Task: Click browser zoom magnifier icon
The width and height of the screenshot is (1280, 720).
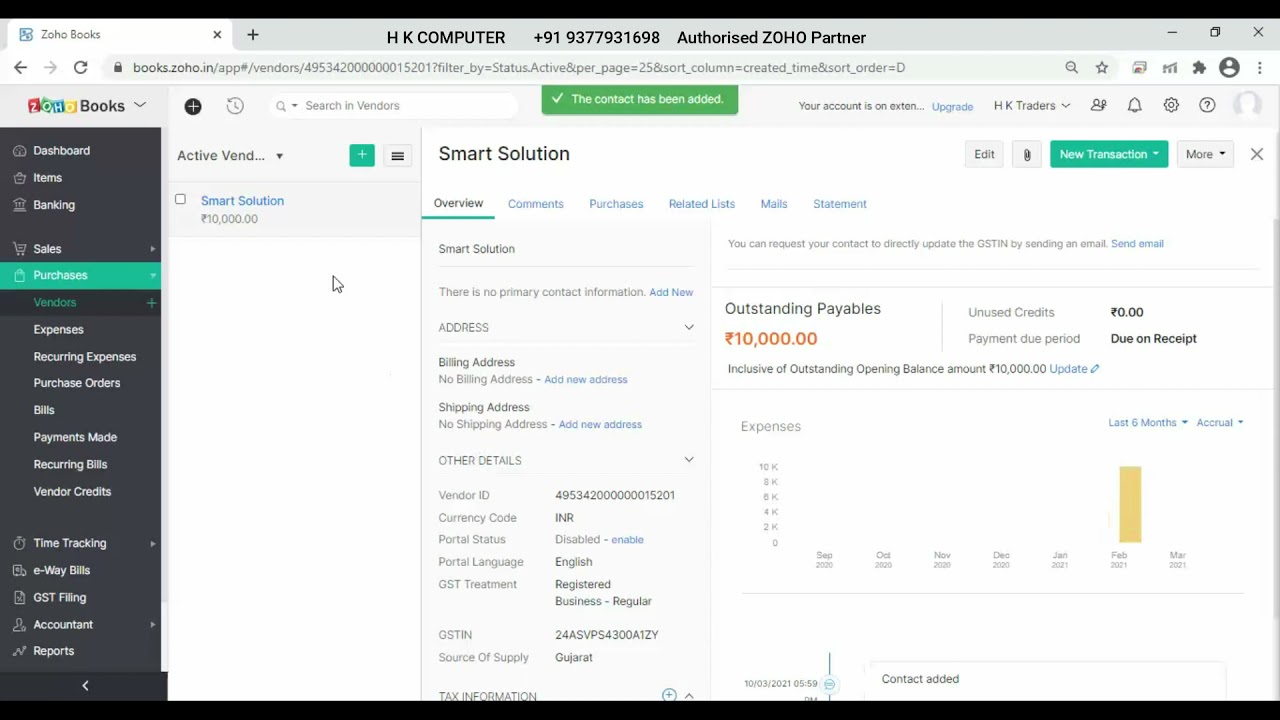Action: point(1071,67)
